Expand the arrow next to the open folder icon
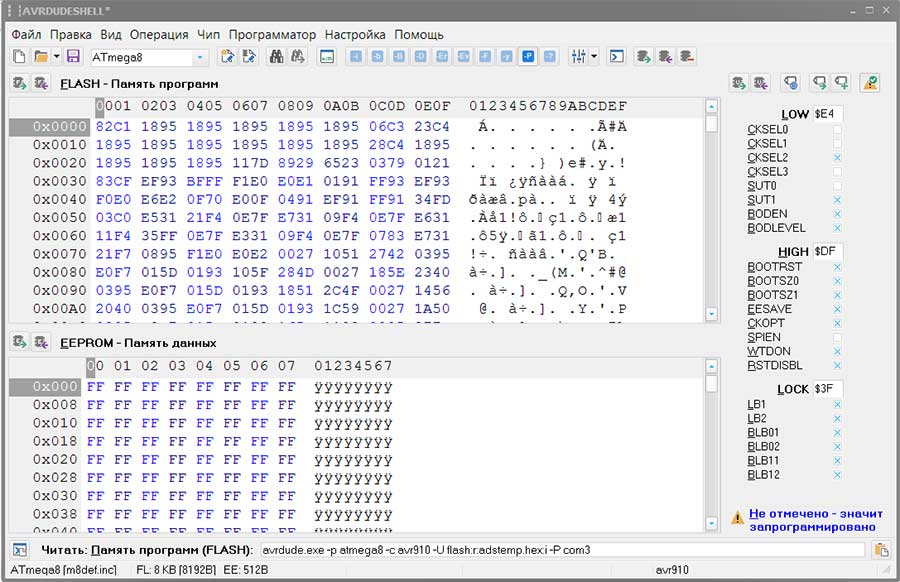 (56, 56)
